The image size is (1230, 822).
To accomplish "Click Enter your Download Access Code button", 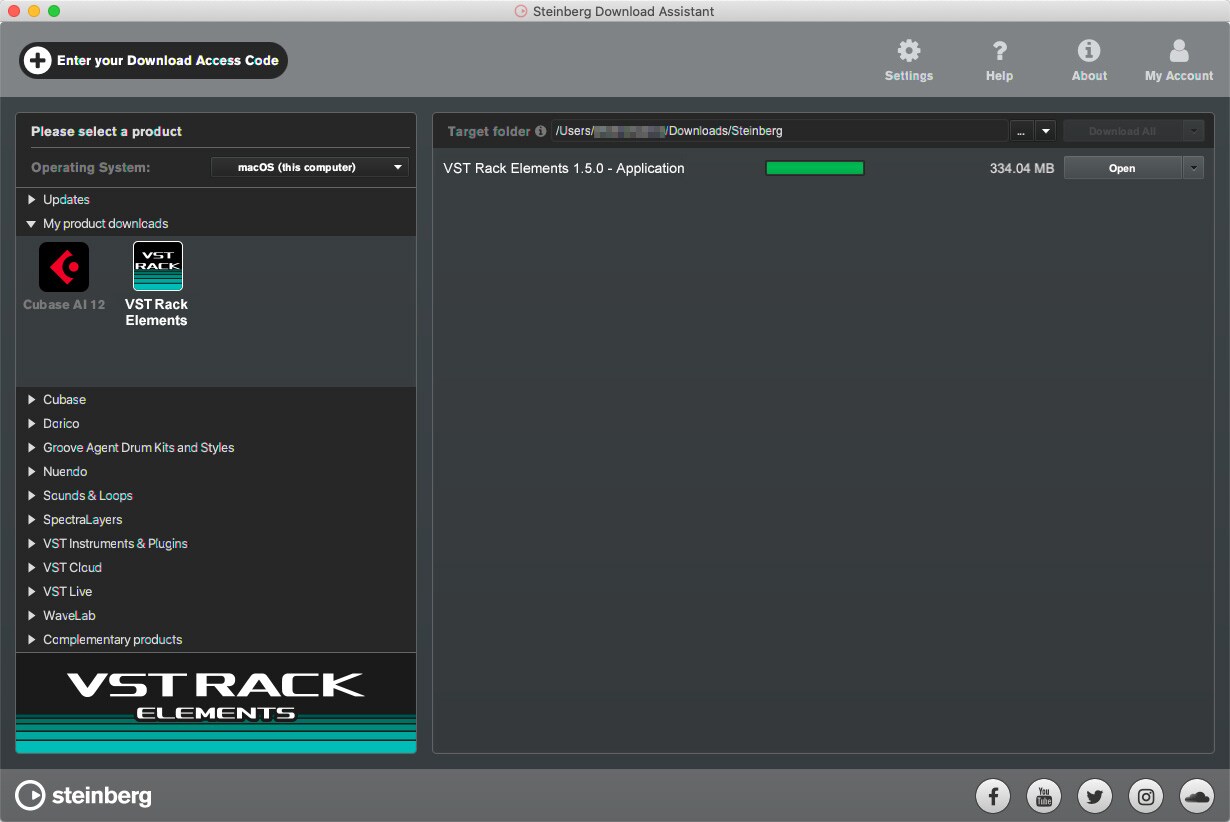I will (153, 60).
